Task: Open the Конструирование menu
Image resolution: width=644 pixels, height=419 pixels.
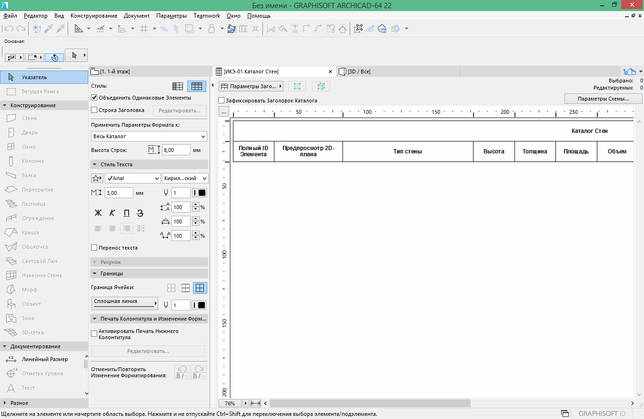Action: coord(94,16)
